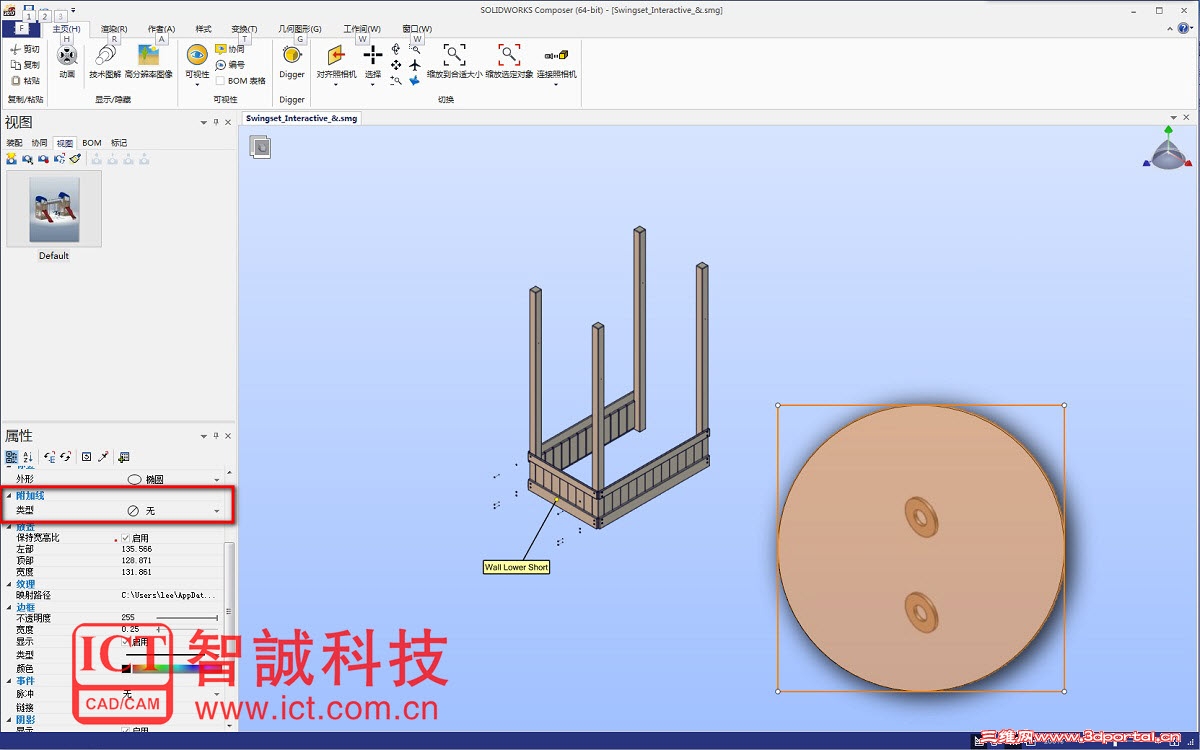1200x750 pixels.
Task: Click the 可视性 (Visibility) eye icon
Action: tap(197, 55)
